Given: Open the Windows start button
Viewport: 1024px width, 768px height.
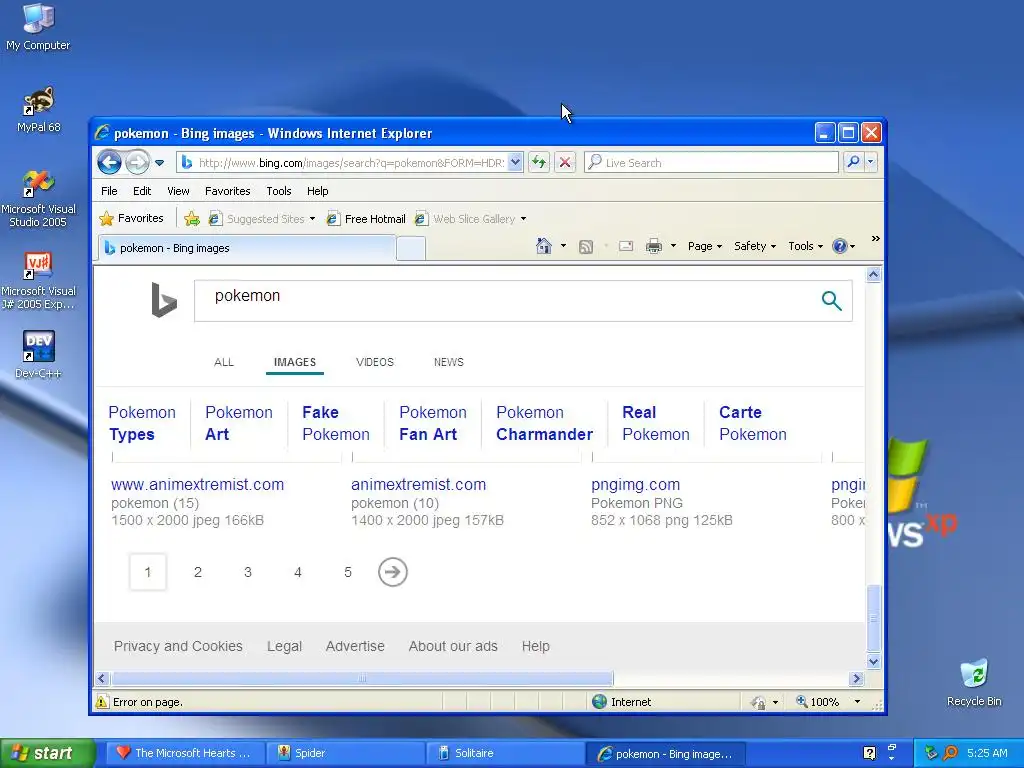Looking at the screenshot, I should tap(47, 753).
